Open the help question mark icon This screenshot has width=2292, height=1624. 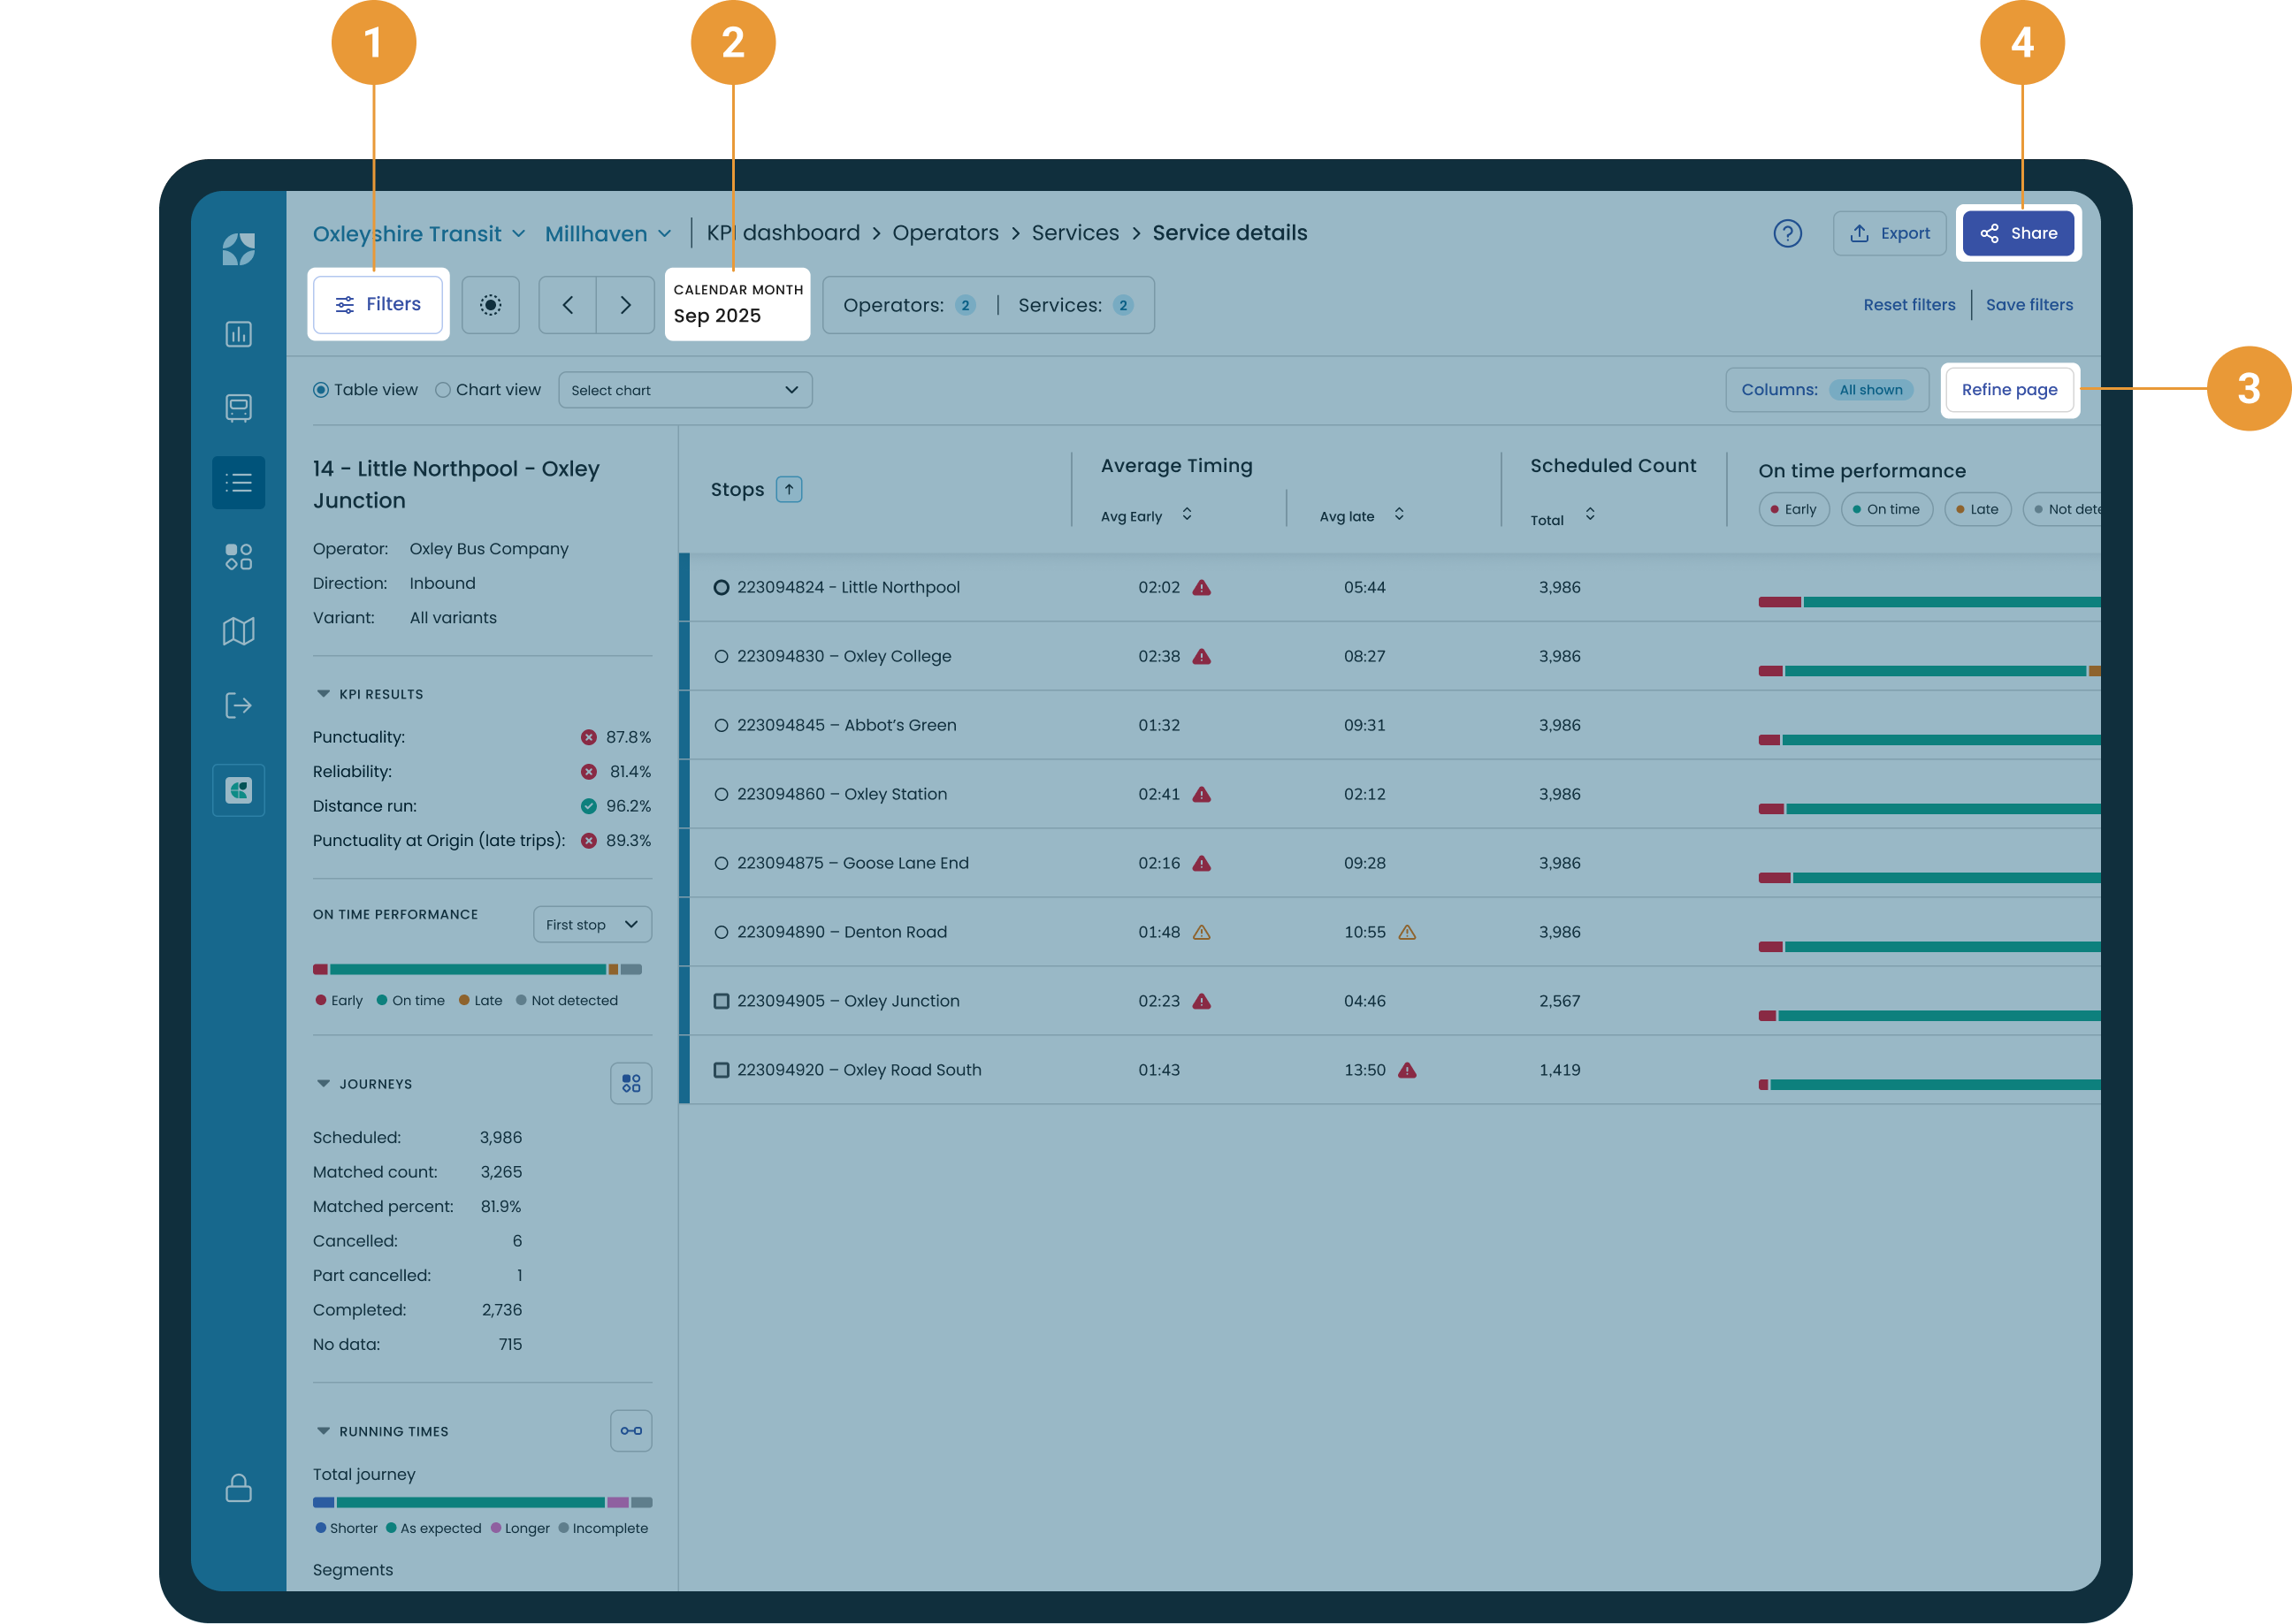pyautogui.click(x=1787, y=233)
